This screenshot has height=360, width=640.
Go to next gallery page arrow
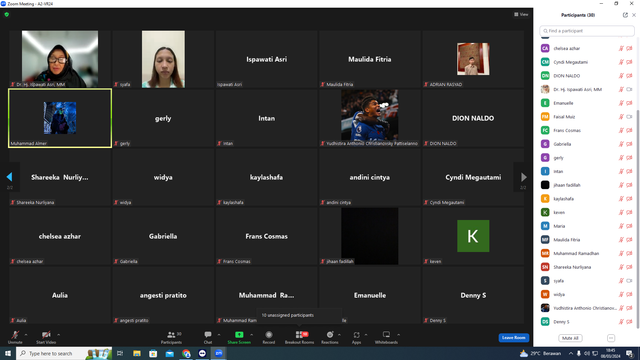[x=524, y=177]
